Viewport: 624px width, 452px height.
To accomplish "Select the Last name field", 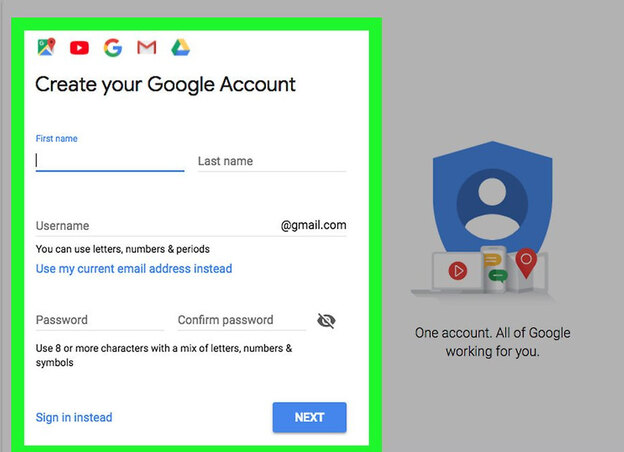I will (272, 161).
